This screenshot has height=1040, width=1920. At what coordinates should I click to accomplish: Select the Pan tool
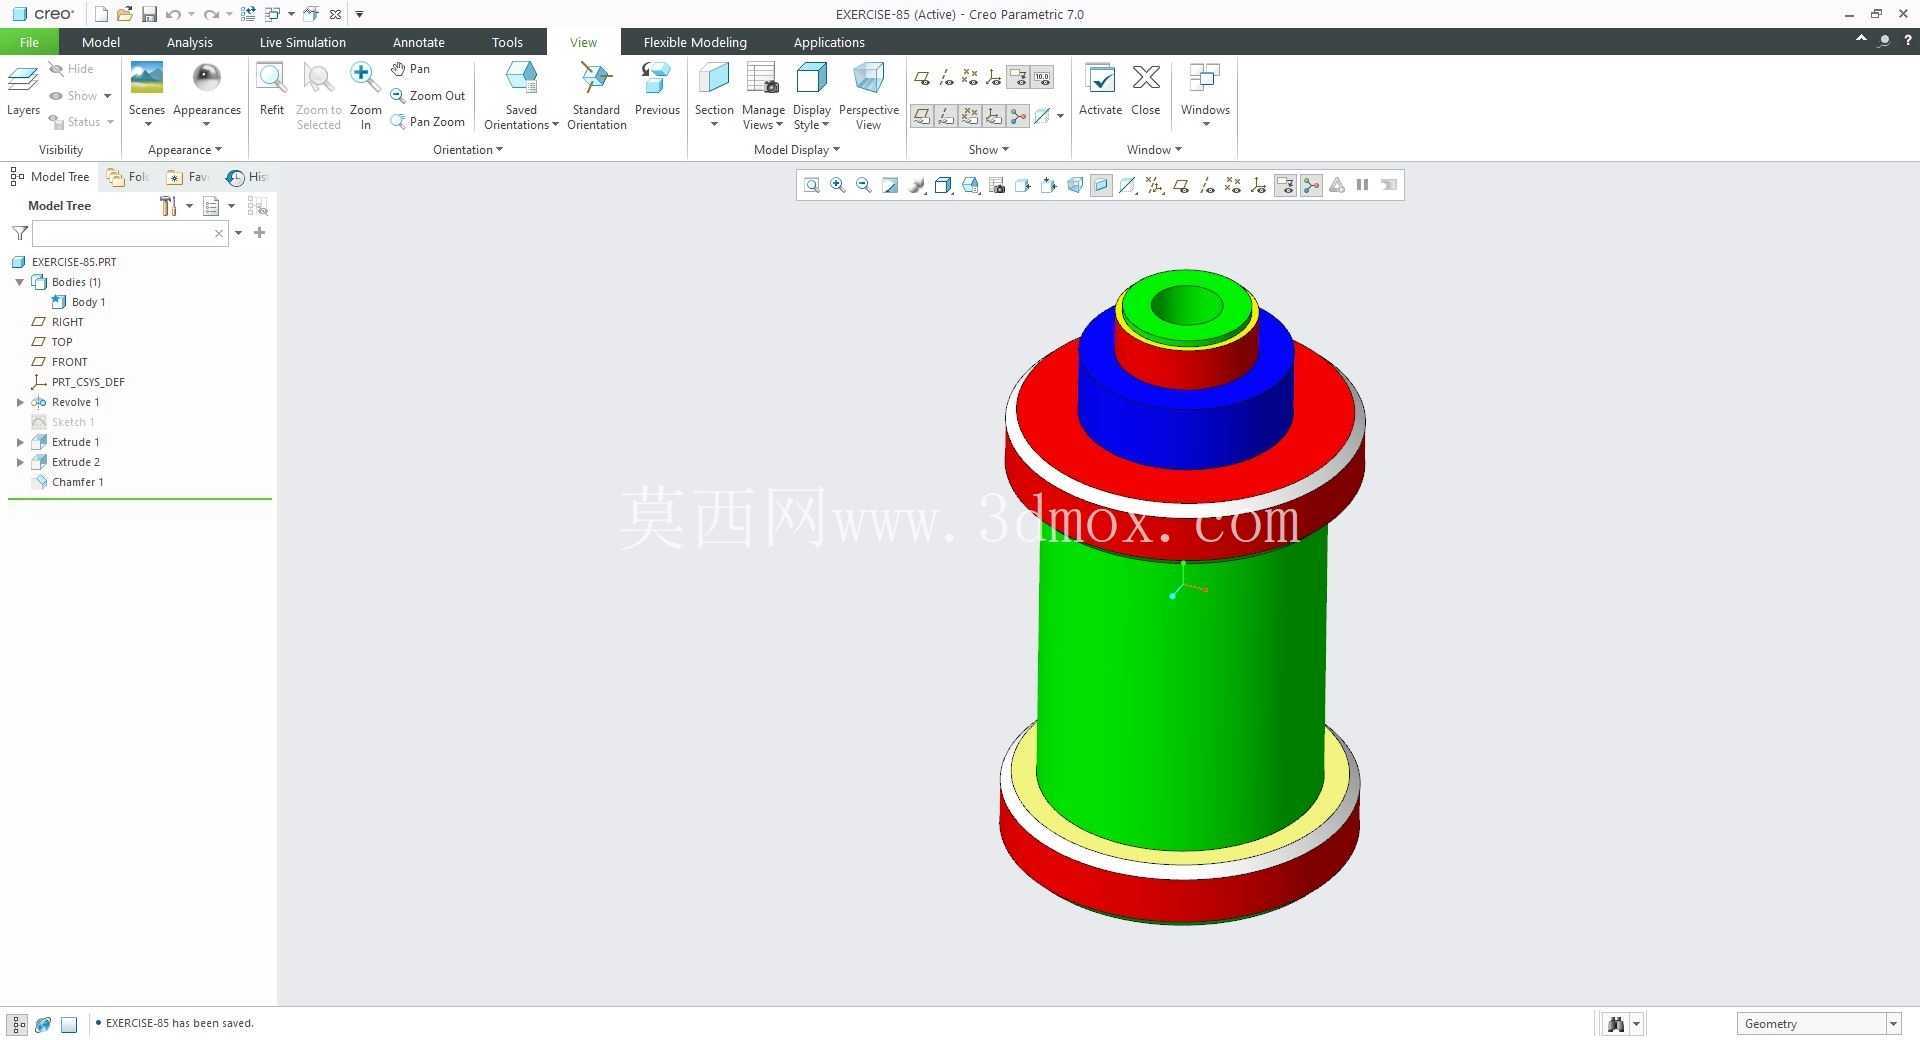[x=410, y=69]
